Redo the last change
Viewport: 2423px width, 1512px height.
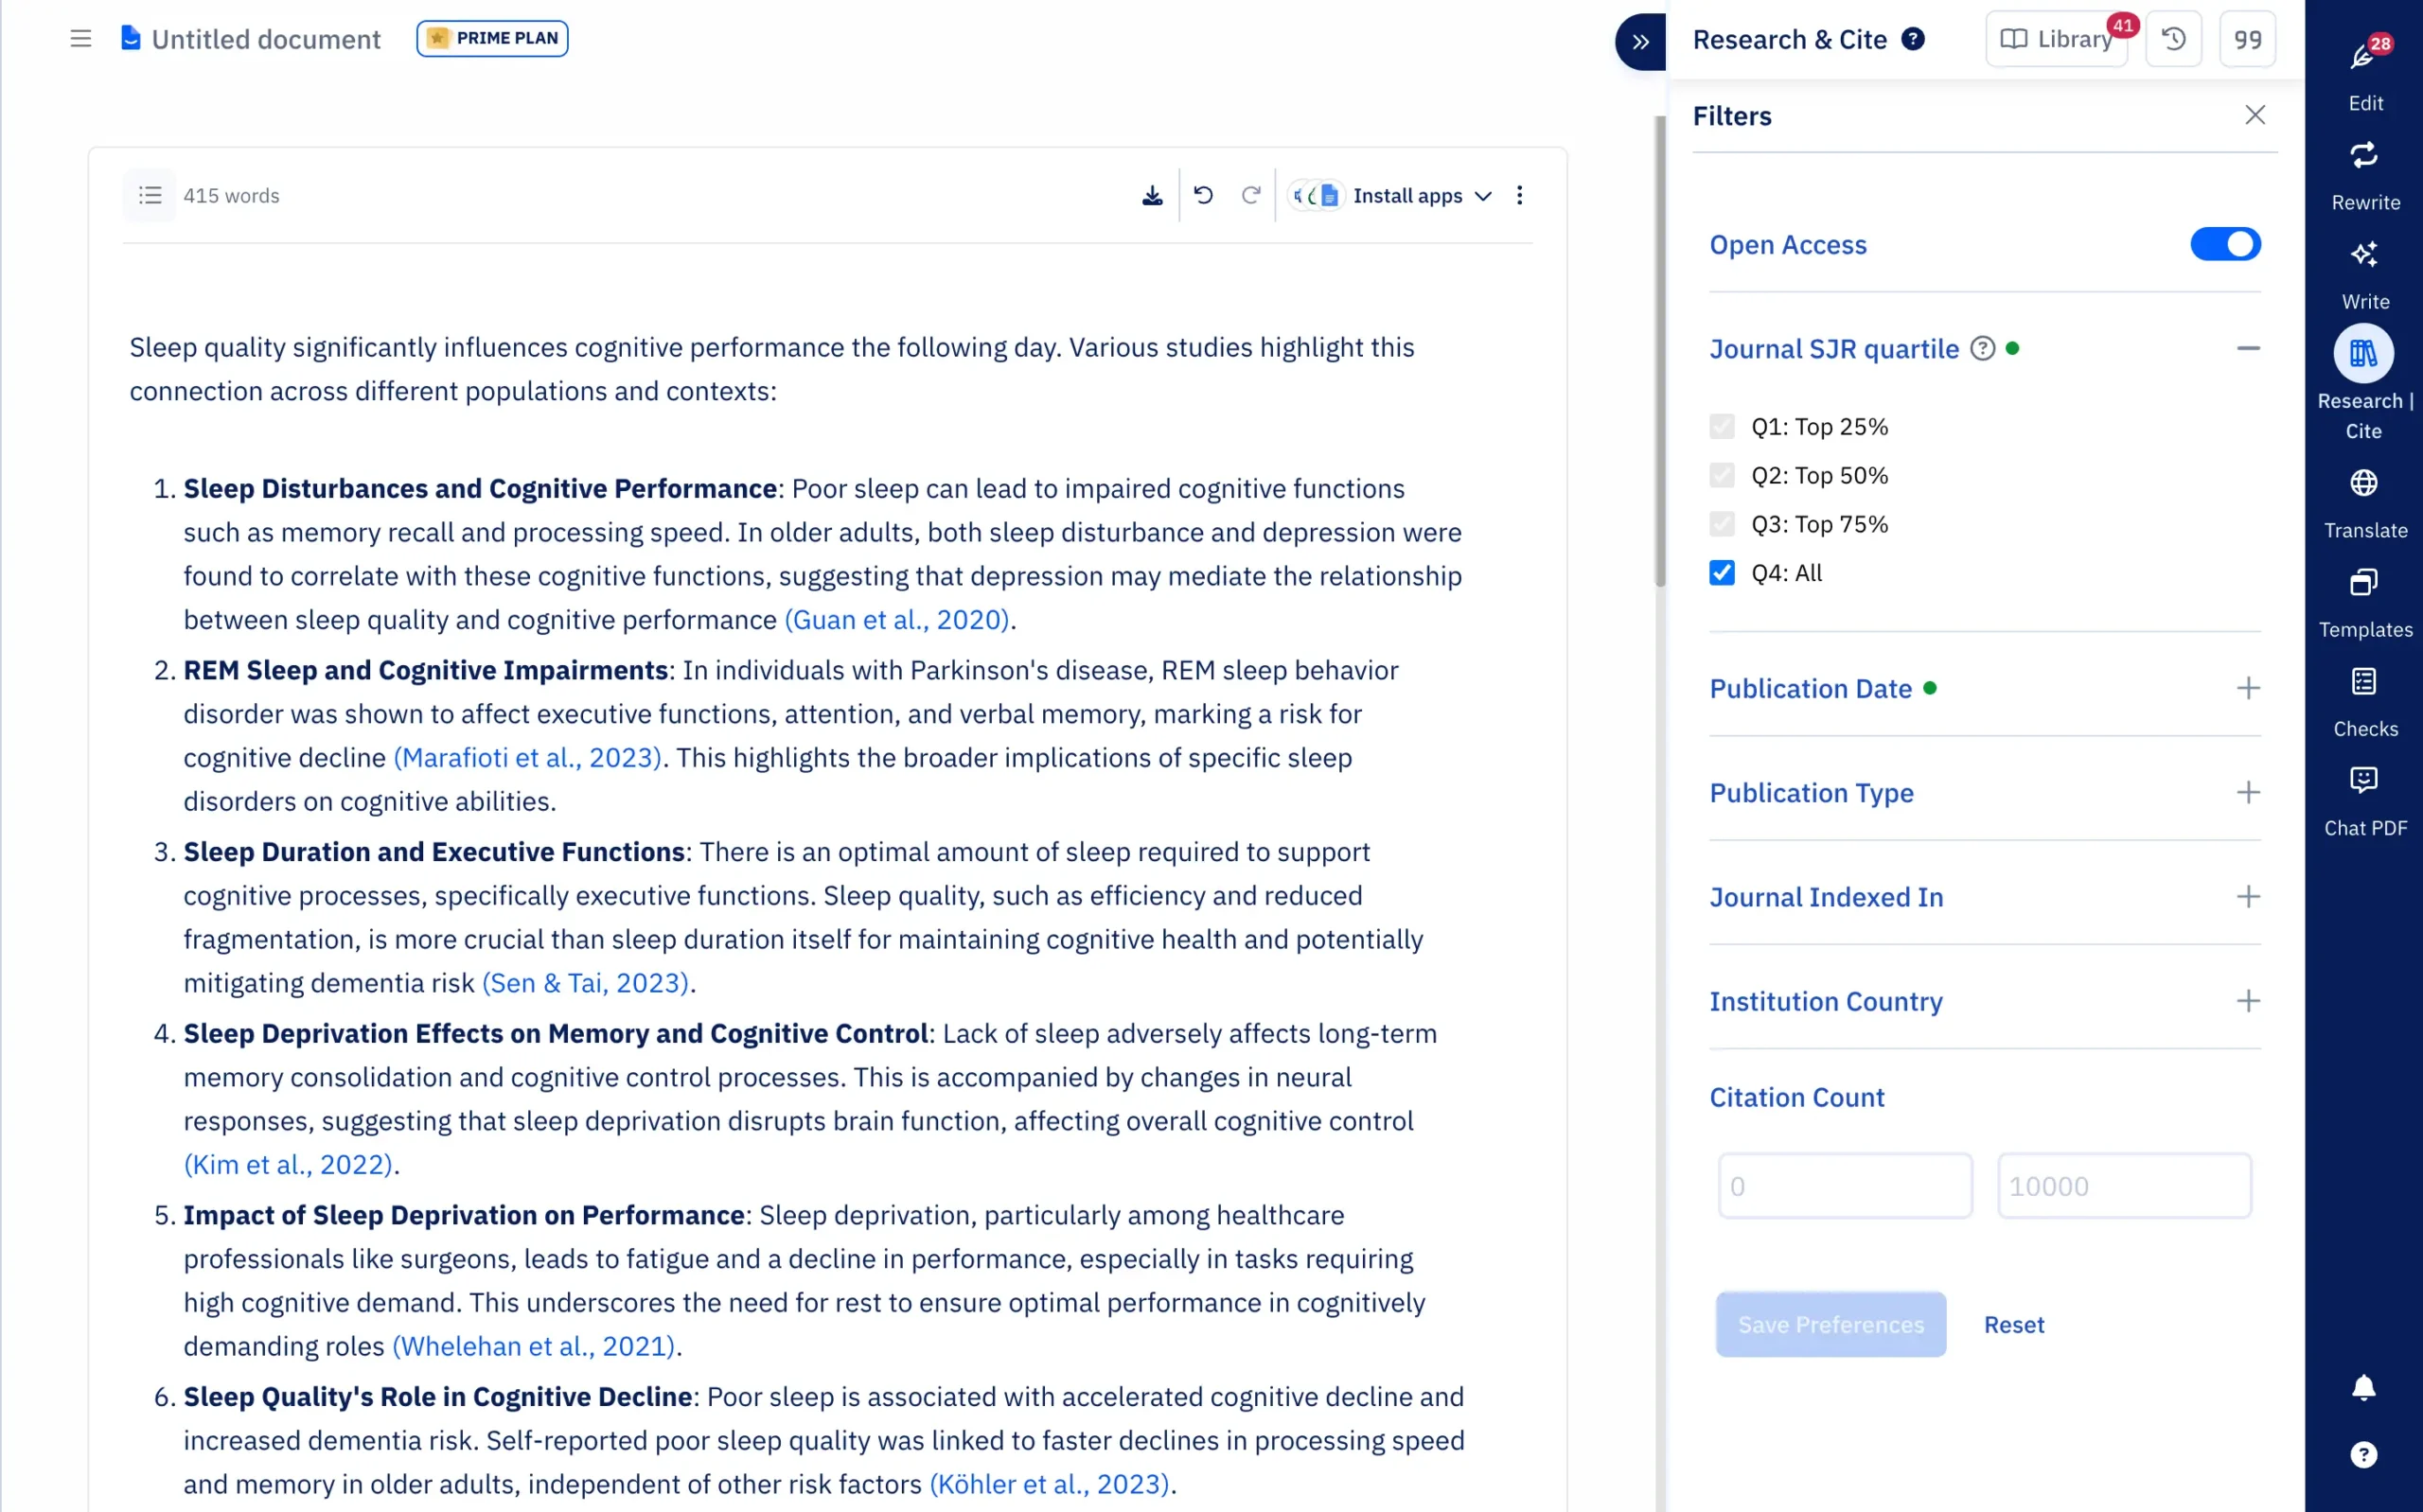(1250, 195)
